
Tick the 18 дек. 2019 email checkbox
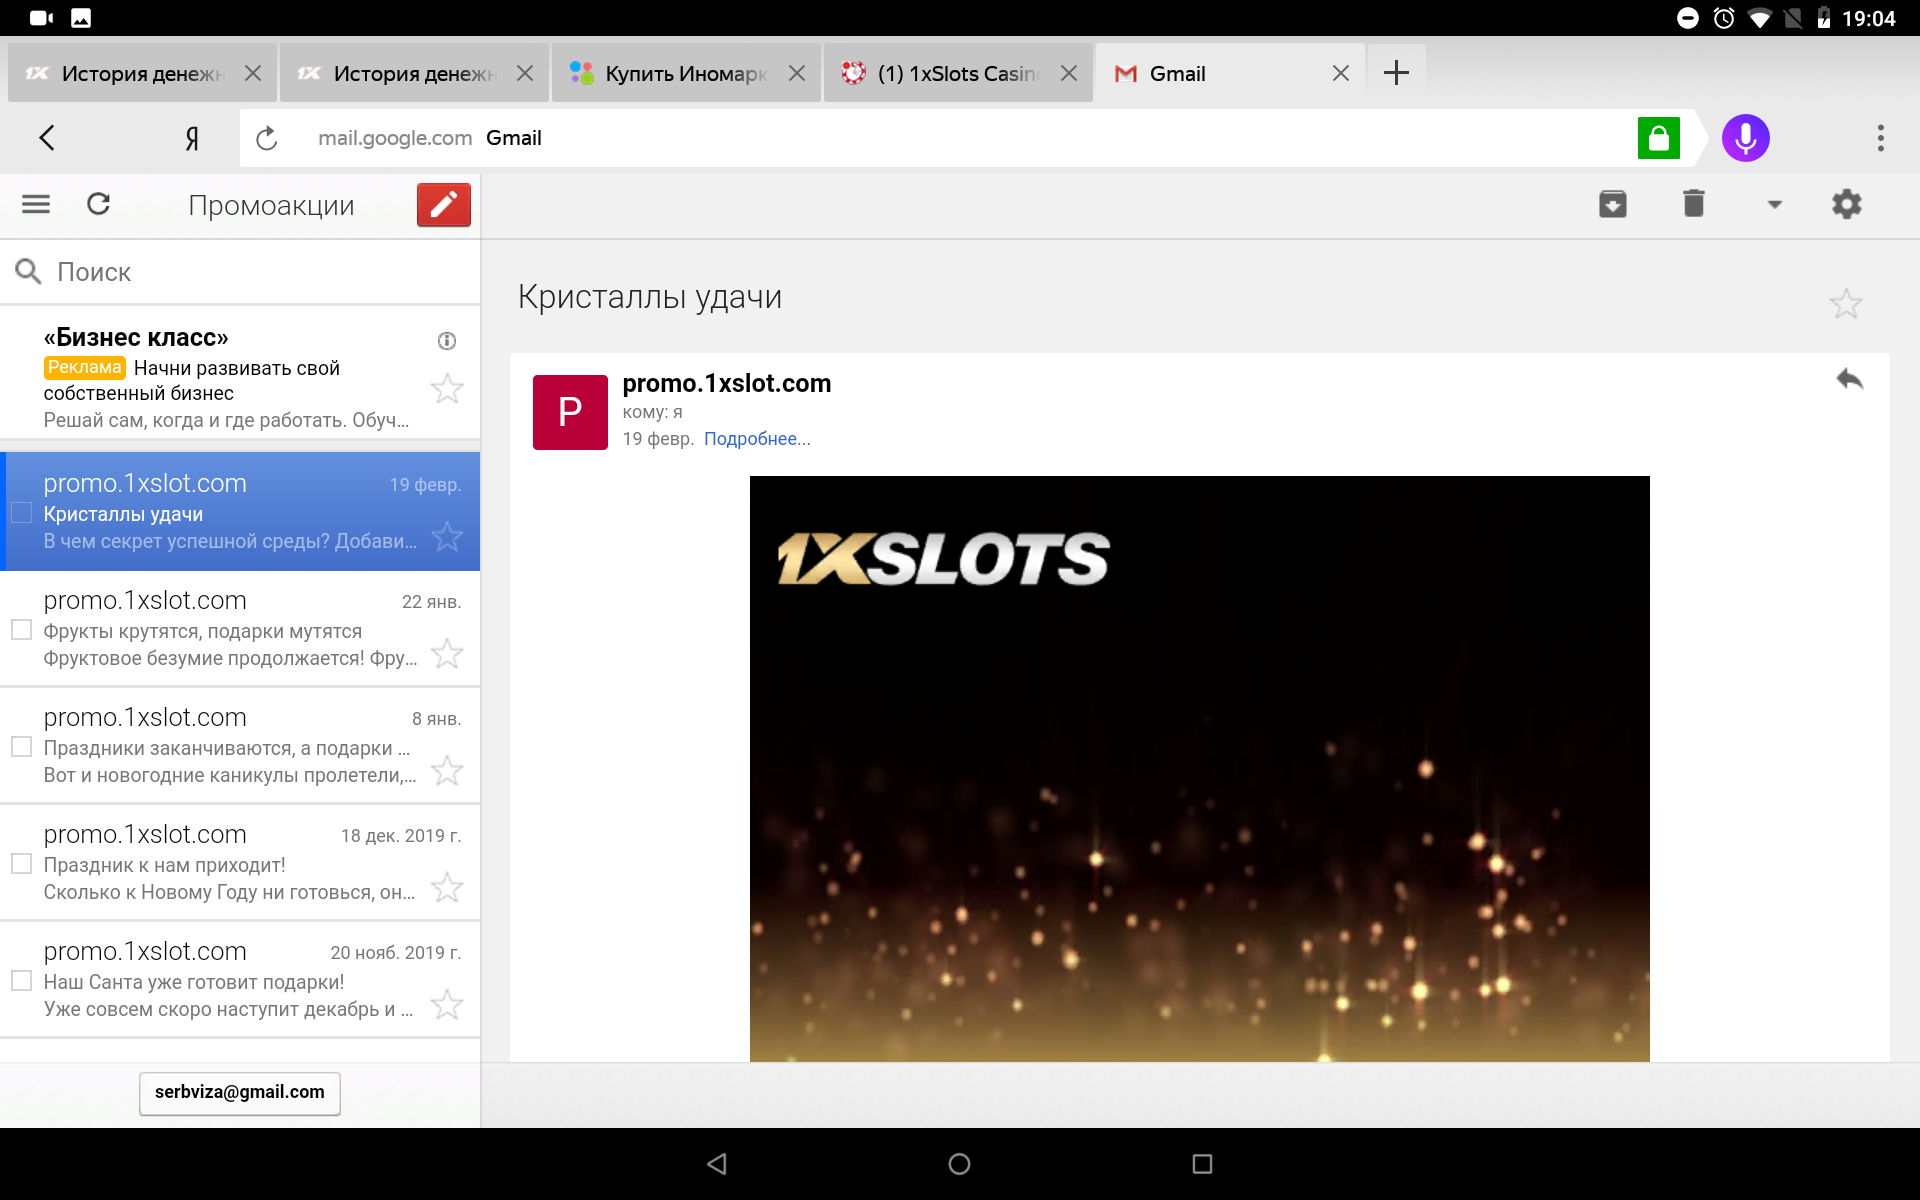click(22, 864)
